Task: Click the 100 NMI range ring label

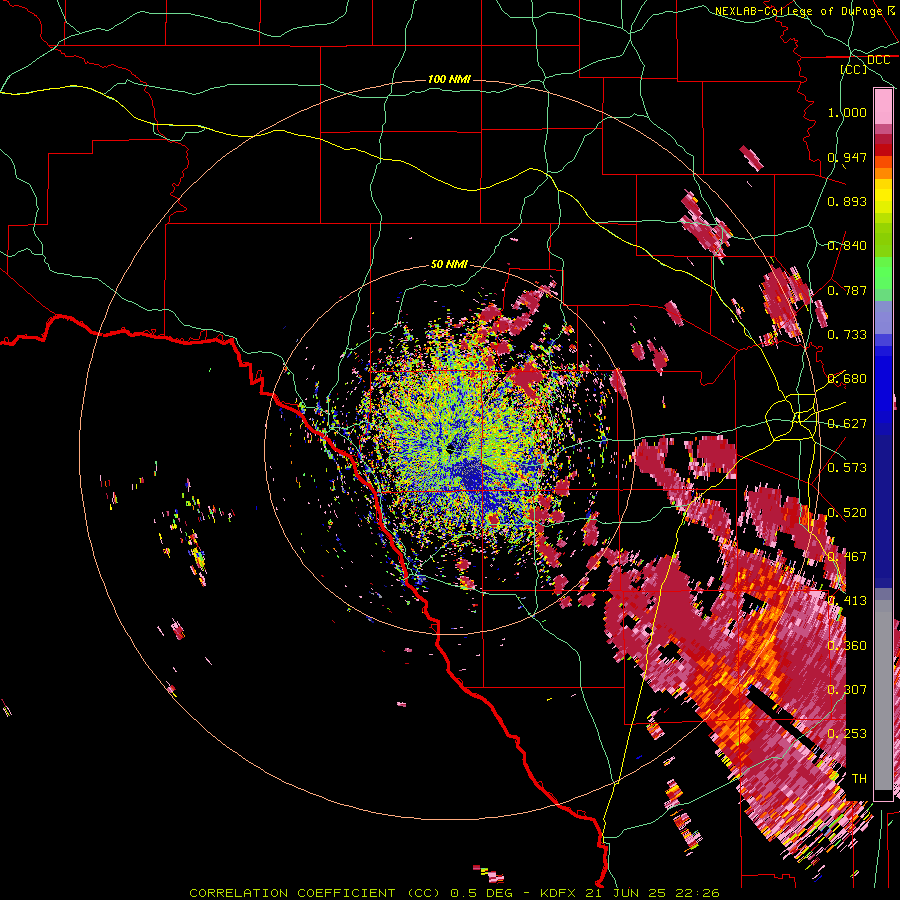Action: 449,79
